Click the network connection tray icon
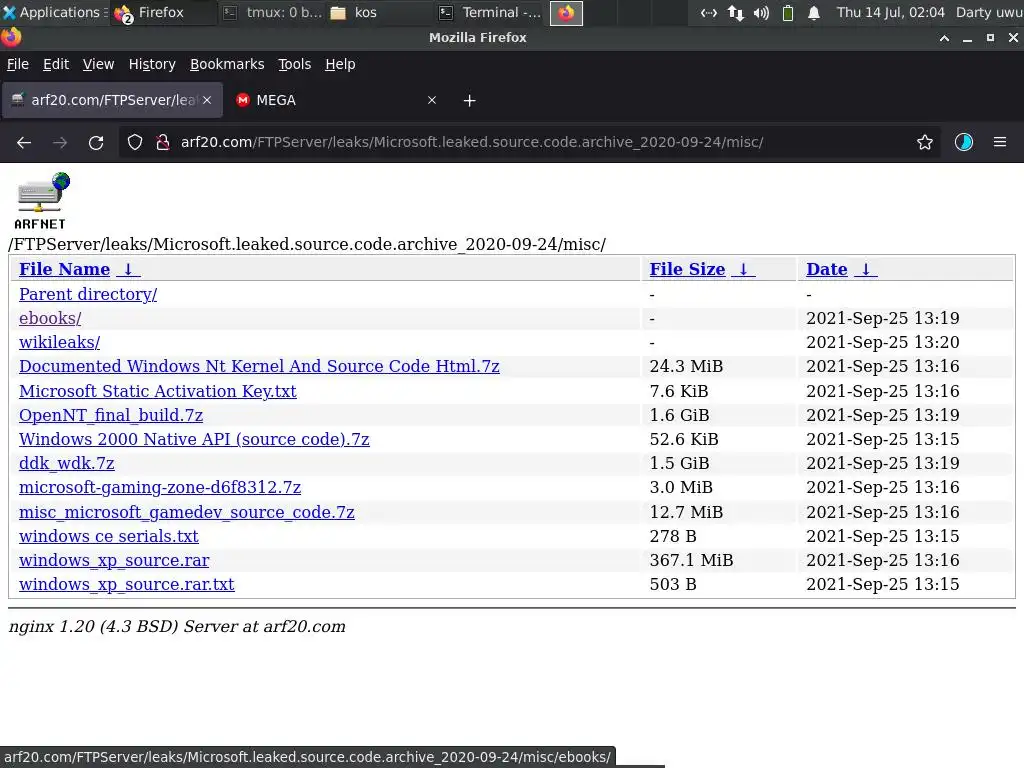1024x768 pixels. tap(735, 12)
